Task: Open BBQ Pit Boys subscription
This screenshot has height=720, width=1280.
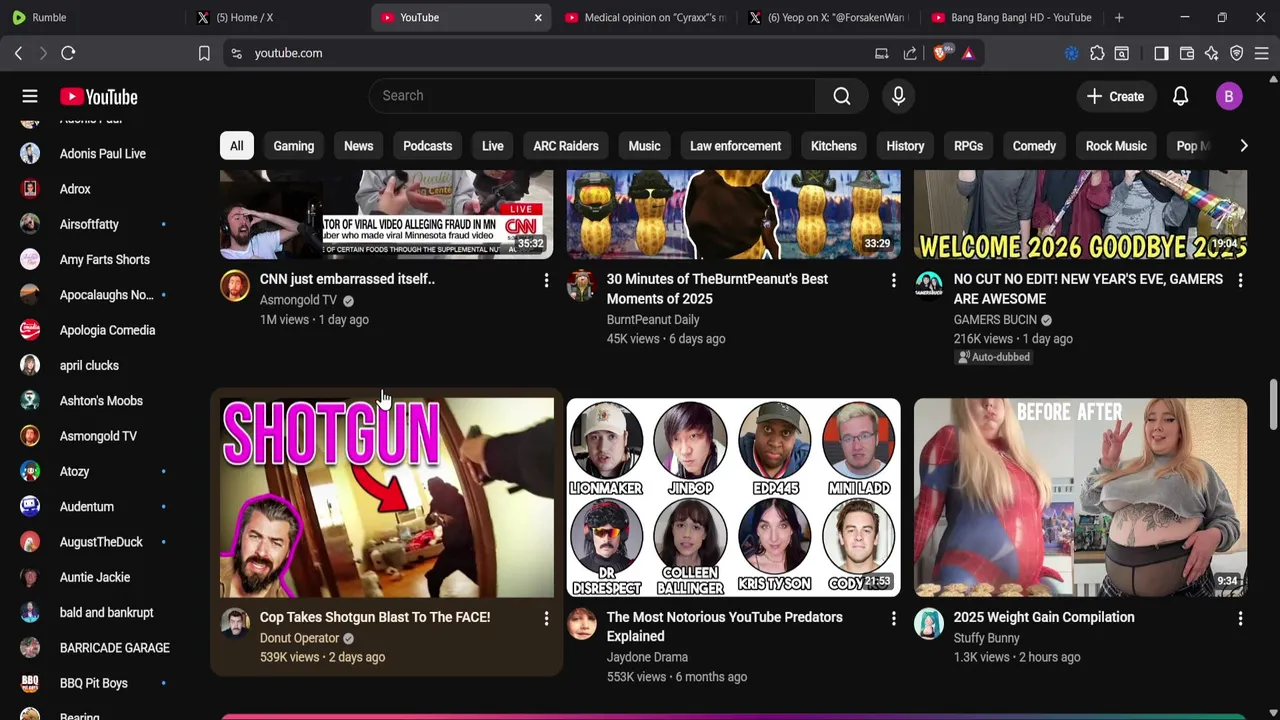Action: [x=93, y=683]
